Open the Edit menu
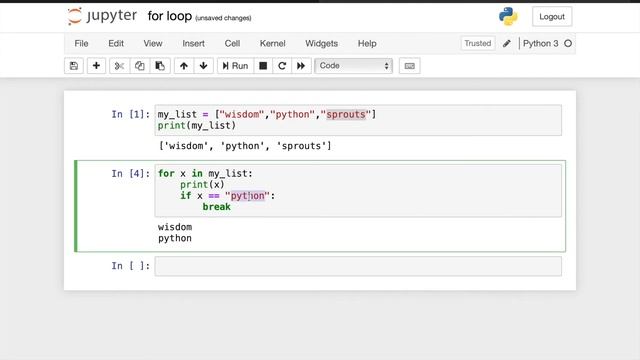 pyautogui.click(x=116, y=43)
